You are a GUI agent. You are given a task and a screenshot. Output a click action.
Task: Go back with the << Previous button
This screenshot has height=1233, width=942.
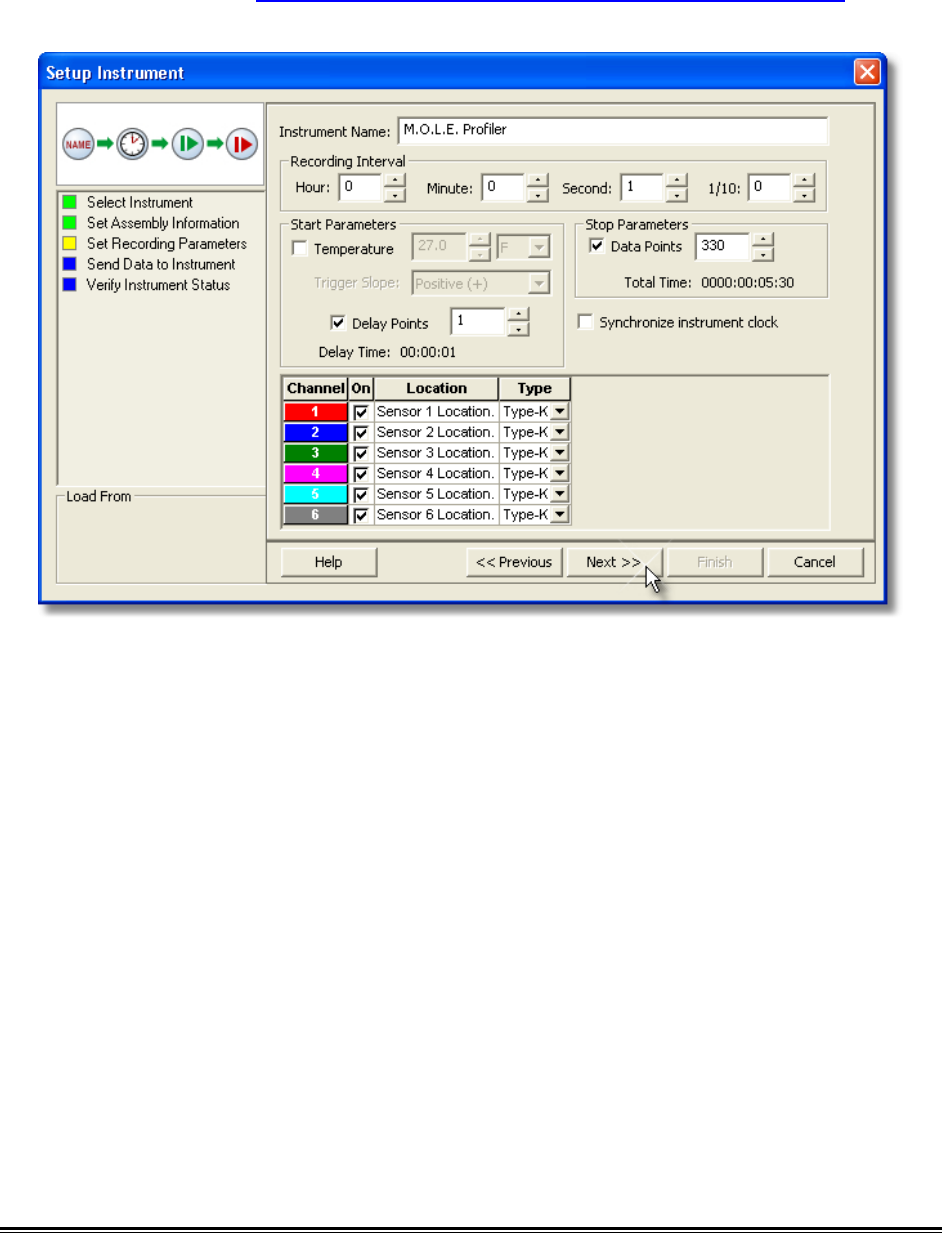point(514,562)
